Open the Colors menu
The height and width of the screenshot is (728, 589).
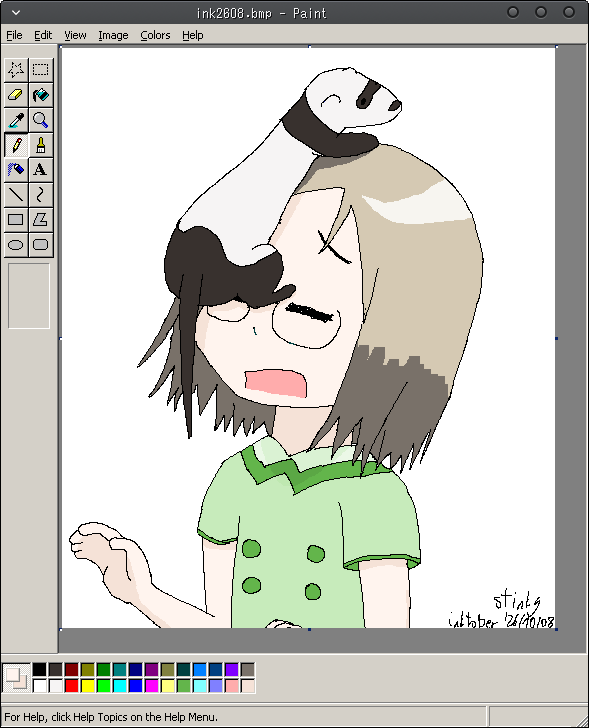[x=155, y=35]
